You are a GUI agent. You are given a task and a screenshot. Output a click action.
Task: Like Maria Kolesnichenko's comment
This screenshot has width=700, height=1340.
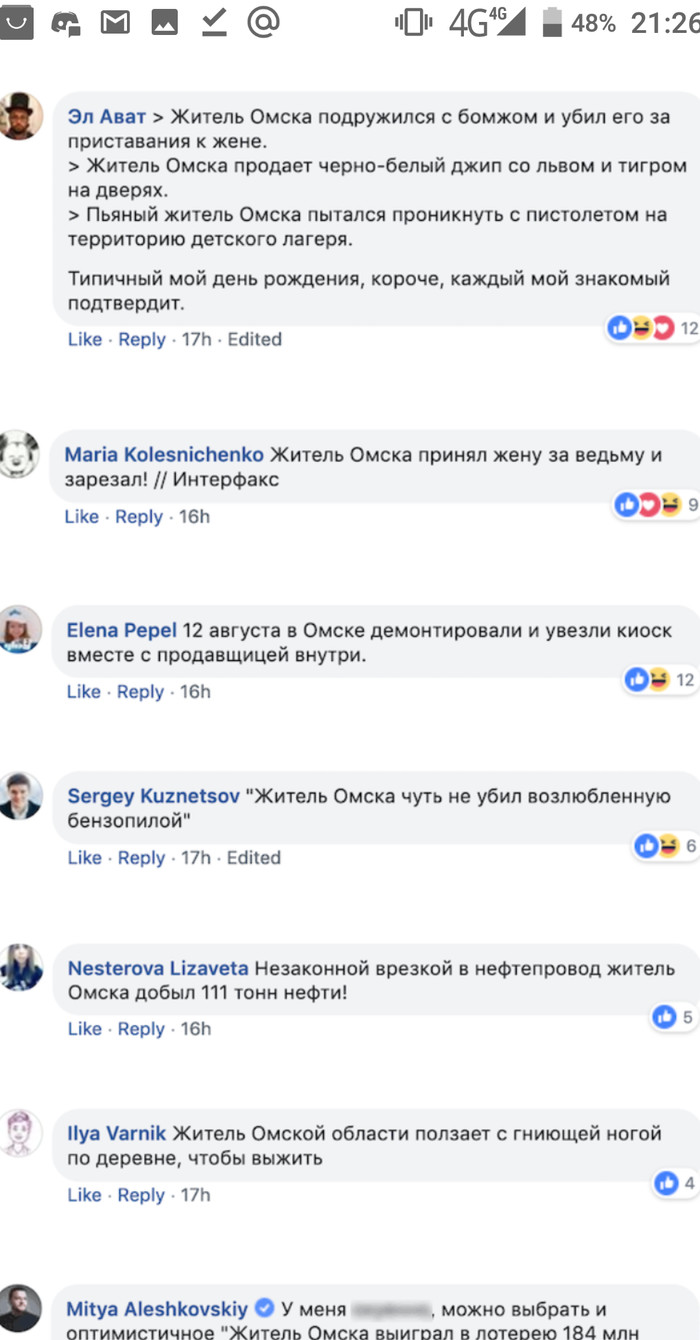[x=82, y=517]
